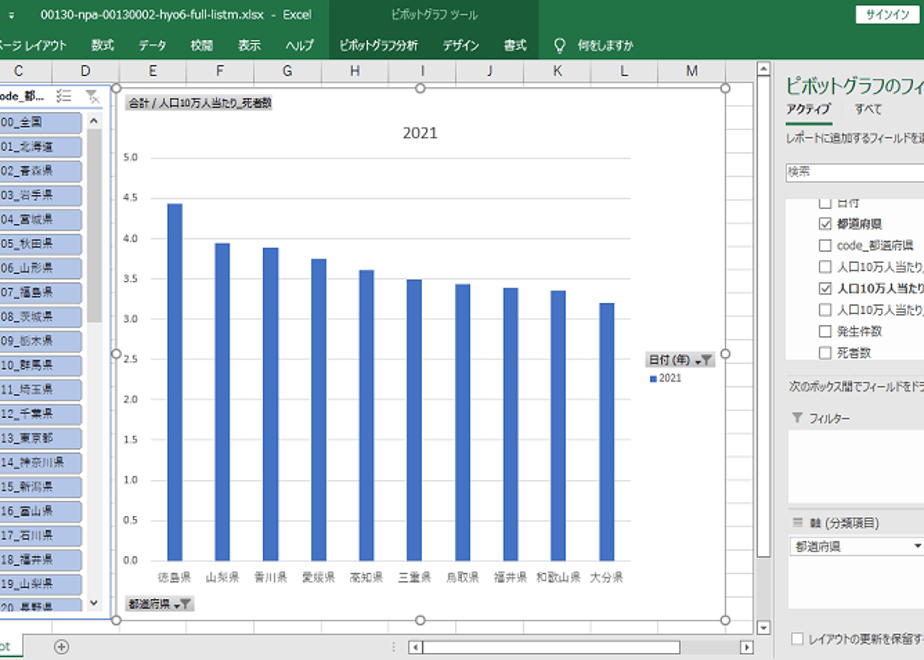
Task: Select column header M
Action: point(692,71)
